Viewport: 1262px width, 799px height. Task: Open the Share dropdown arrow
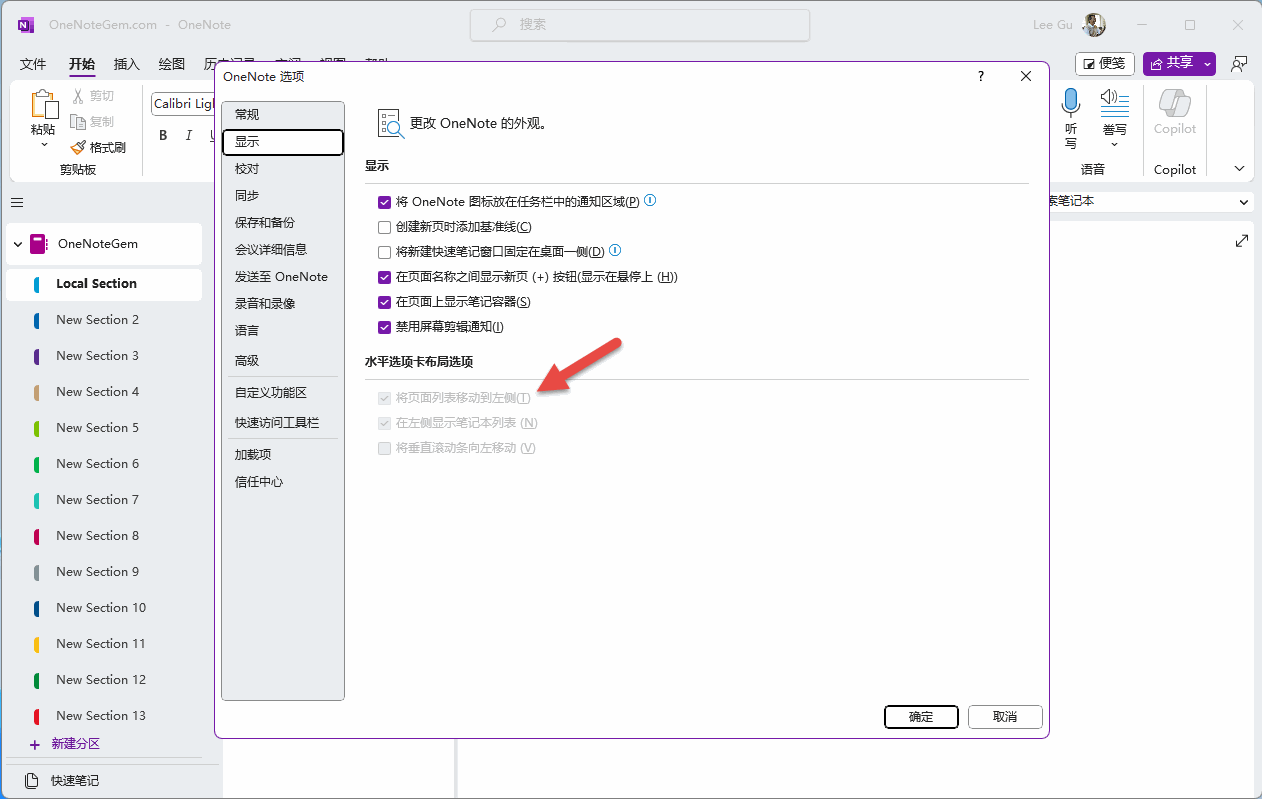pos(1208,63)
